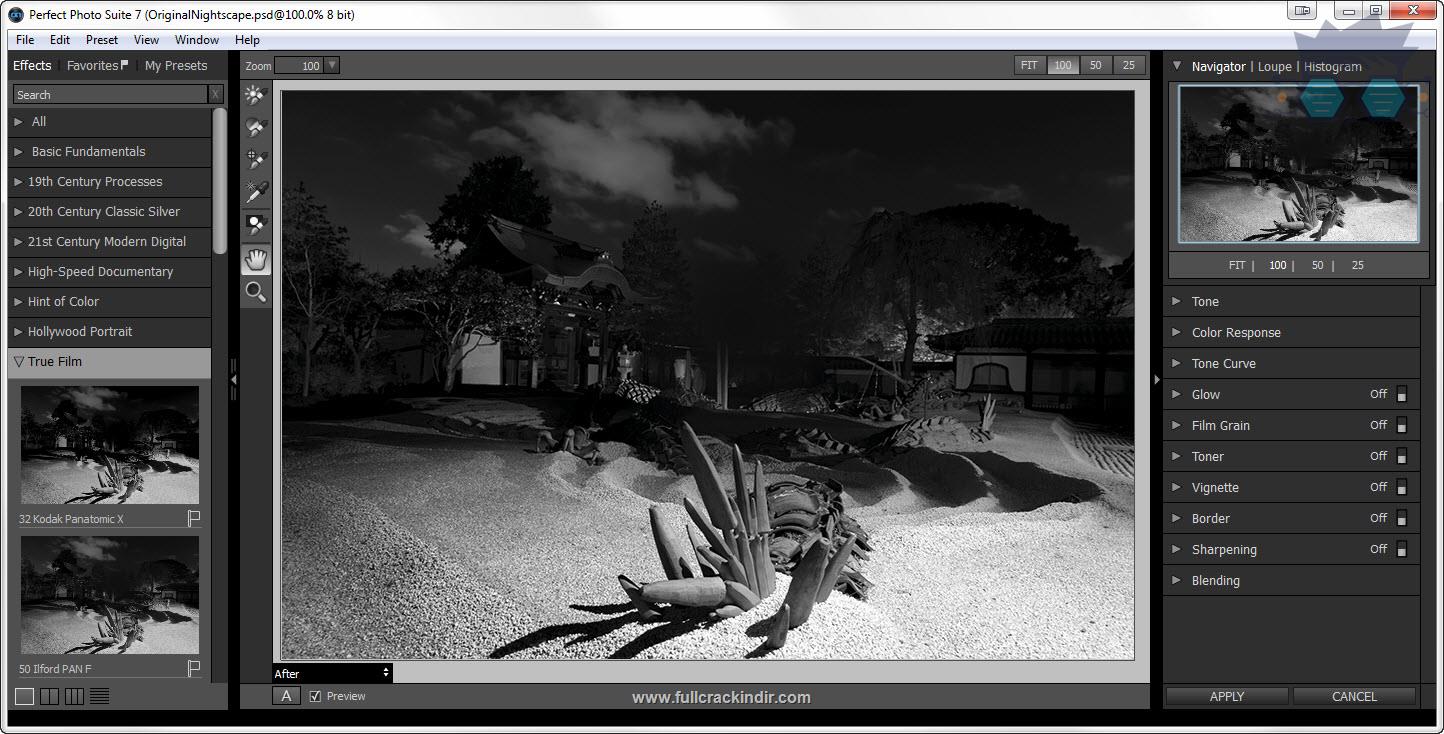Expand the 21st Century Modern Digital category
The height and width of the screenshot is (734, 1444).
109,242
